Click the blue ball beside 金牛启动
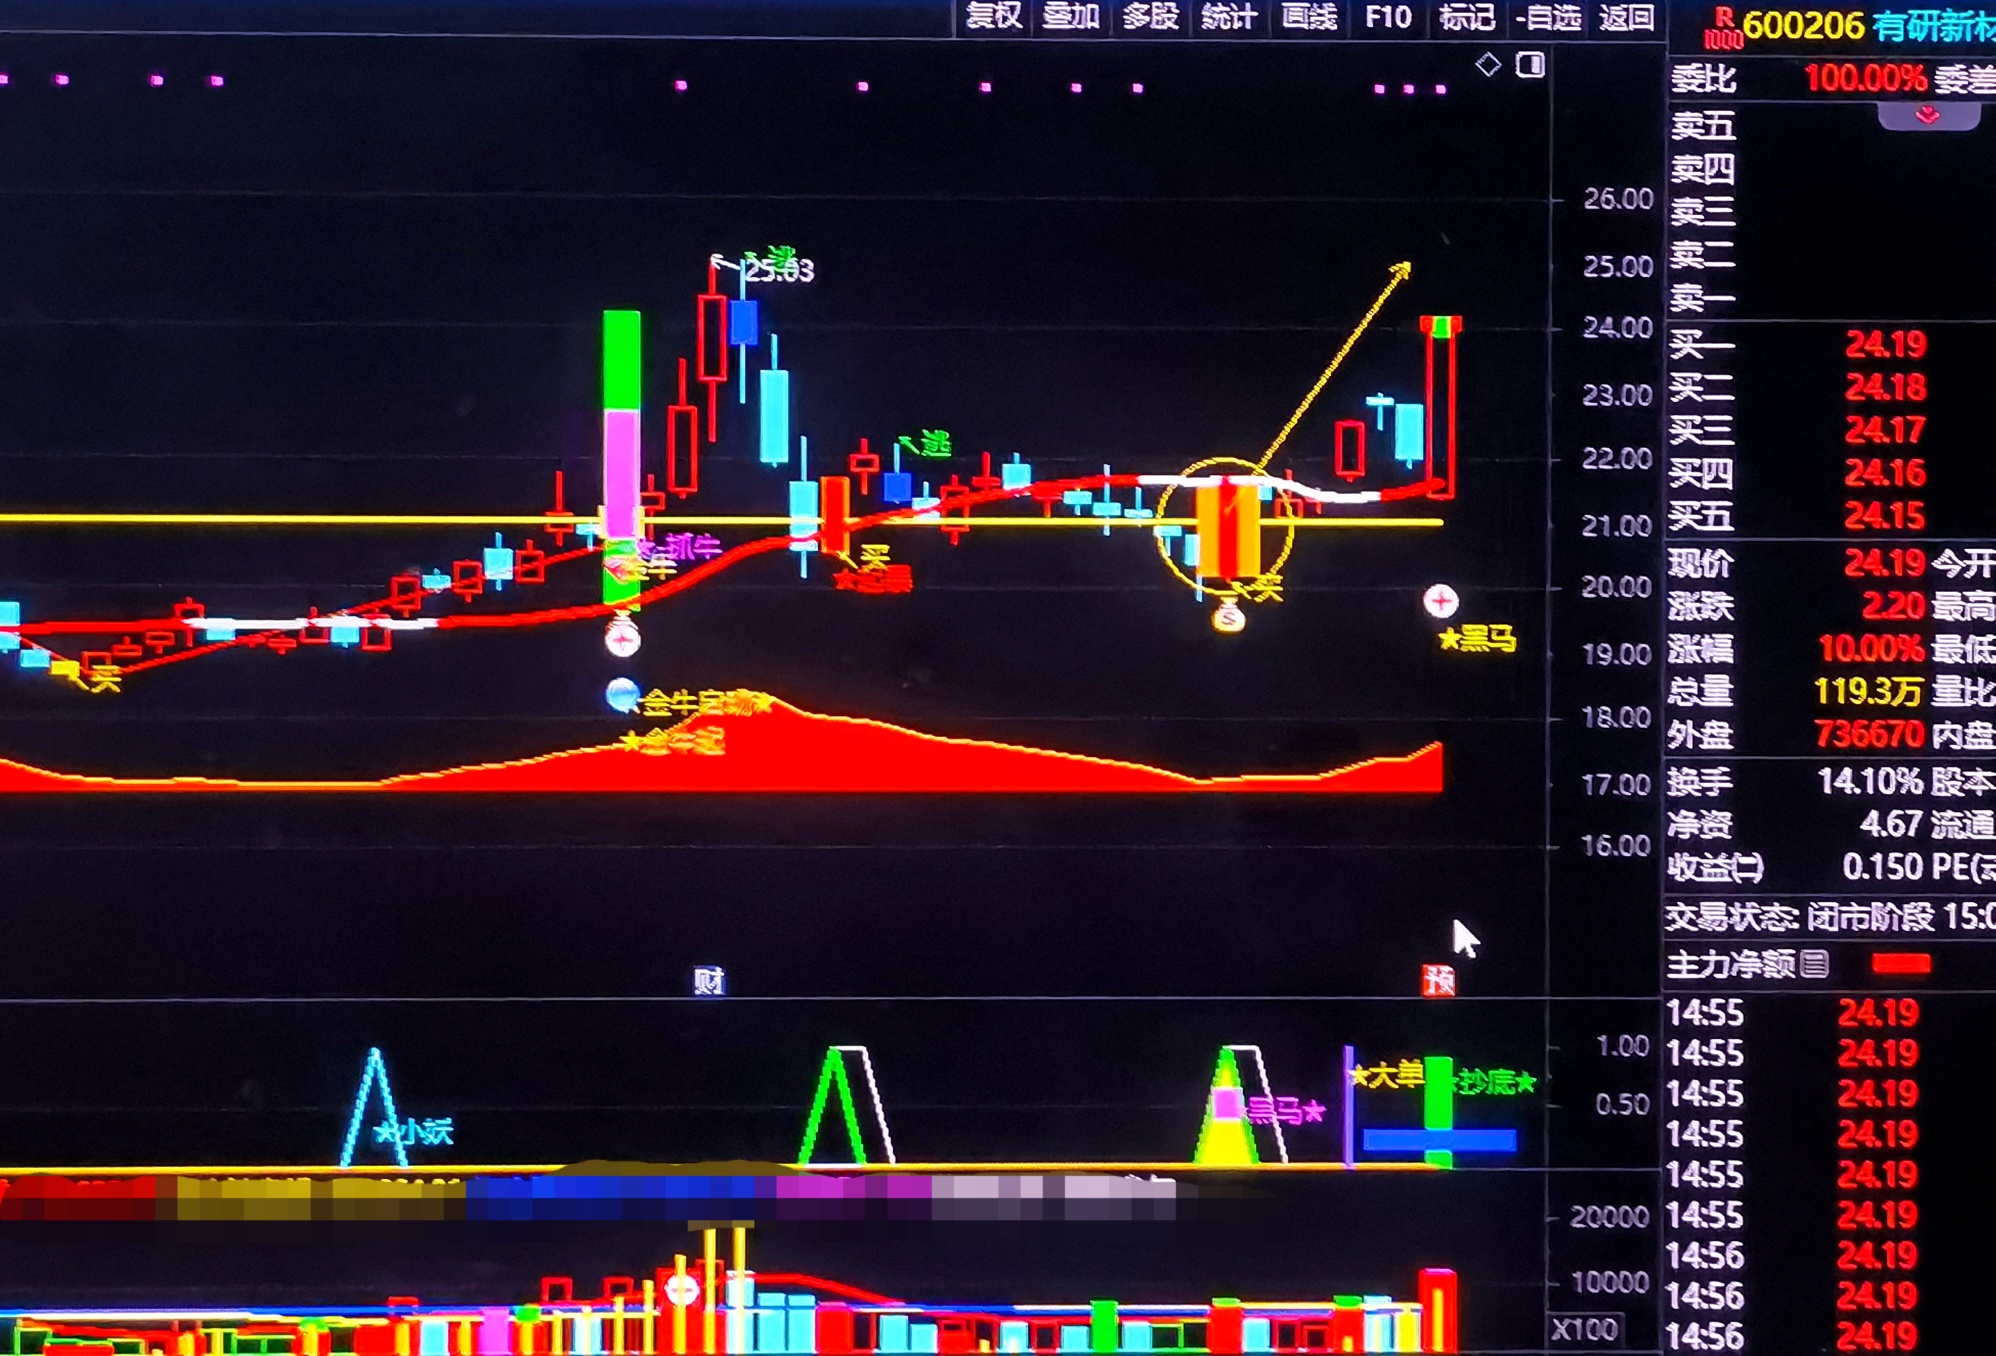 [622, 695]
